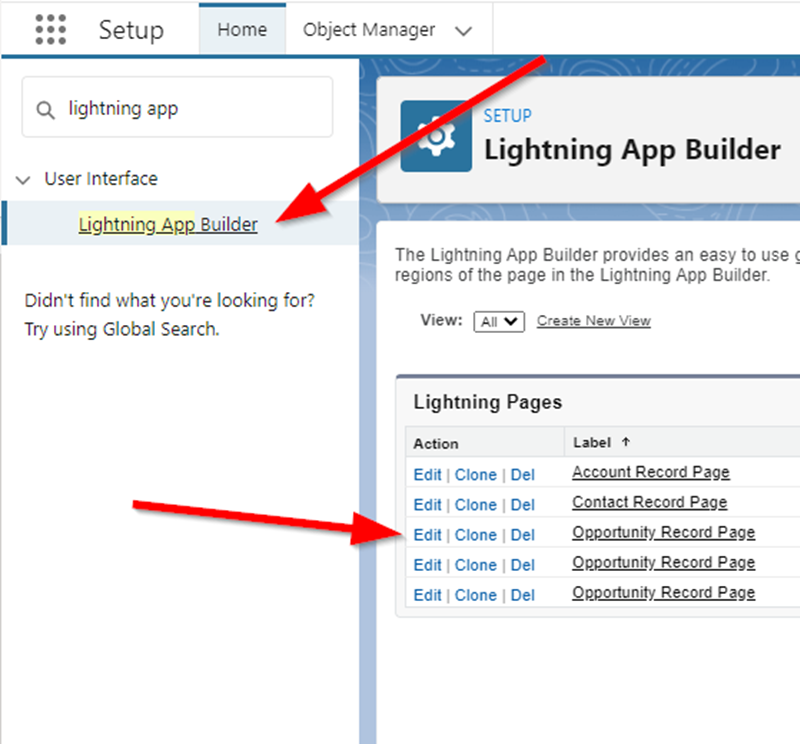Screen dimensions: 800x744
Task: Click the Action column header
Action: tap(436, 443)
